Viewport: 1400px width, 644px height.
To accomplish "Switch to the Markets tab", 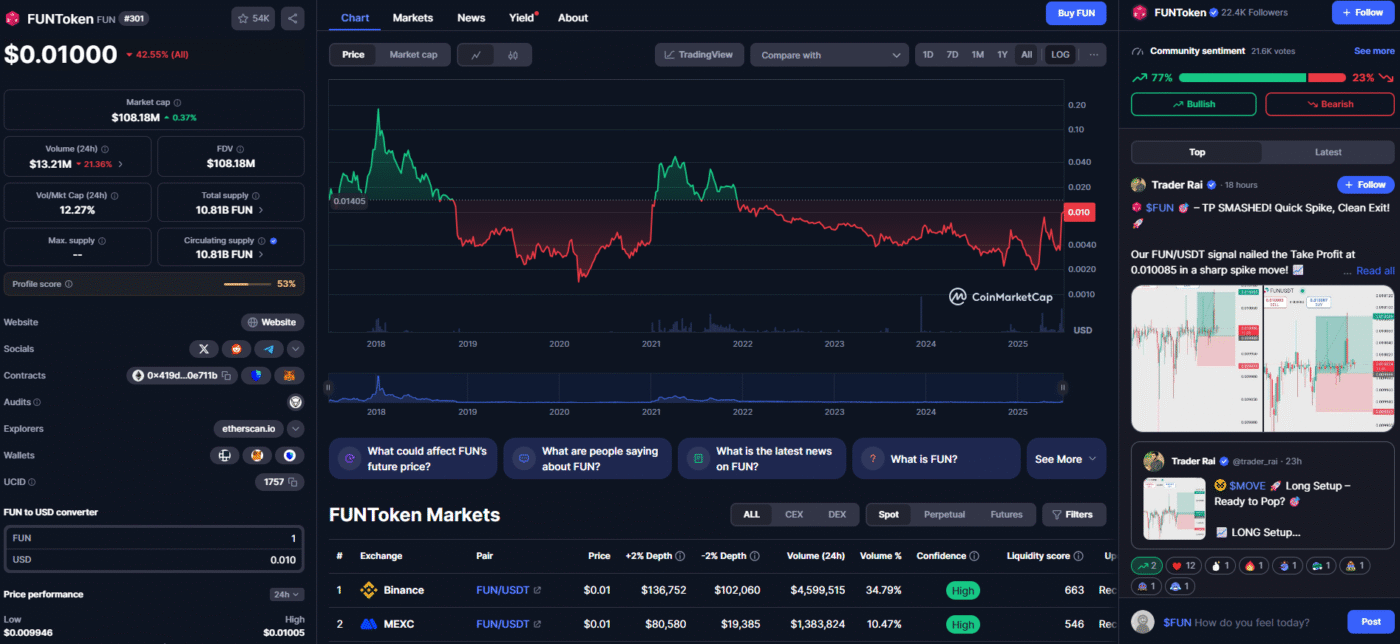I will [x=413, y=18].
